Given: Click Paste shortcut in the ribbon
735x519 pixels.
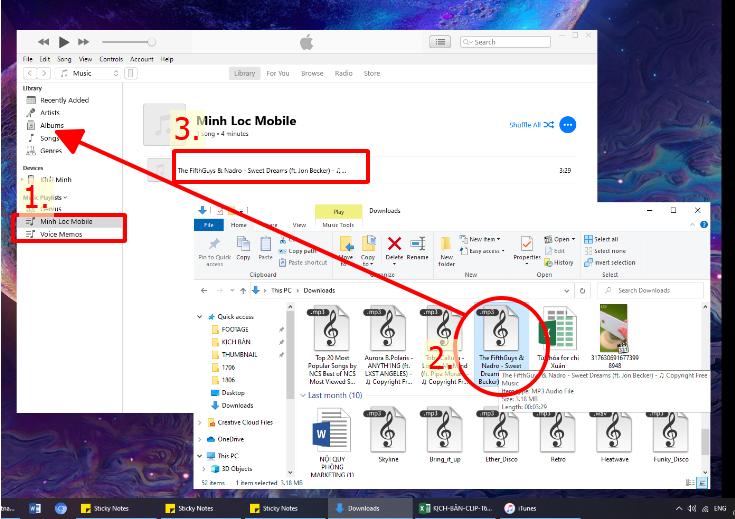Looking at the screenshot, I should point(303,263).
